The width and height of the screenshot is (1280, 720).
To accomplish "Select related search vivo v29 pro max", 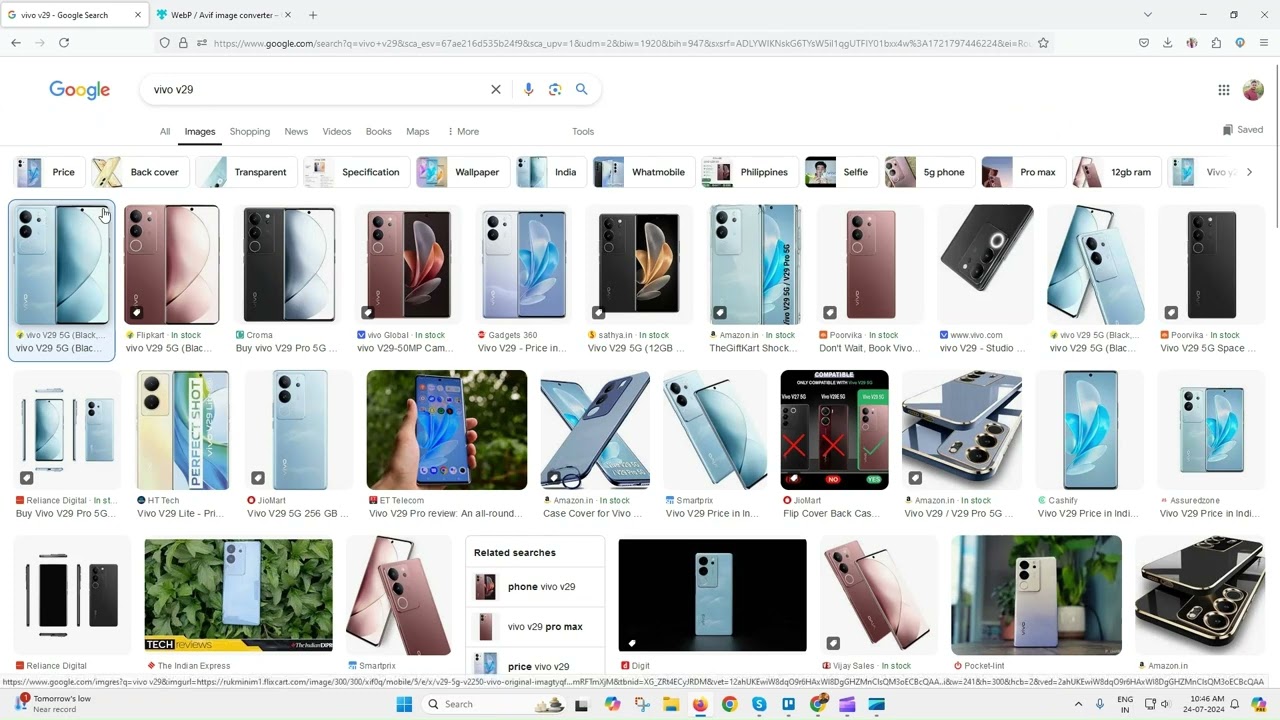I will 535,627.
